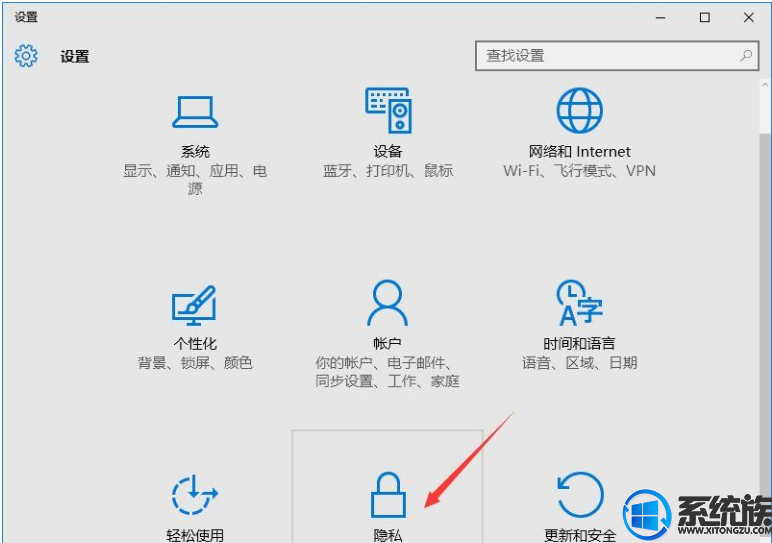The width and height of the screenshot is (772, 543).
Task: Click the scrollbar up arrow
Action: (x=765, y=85)
